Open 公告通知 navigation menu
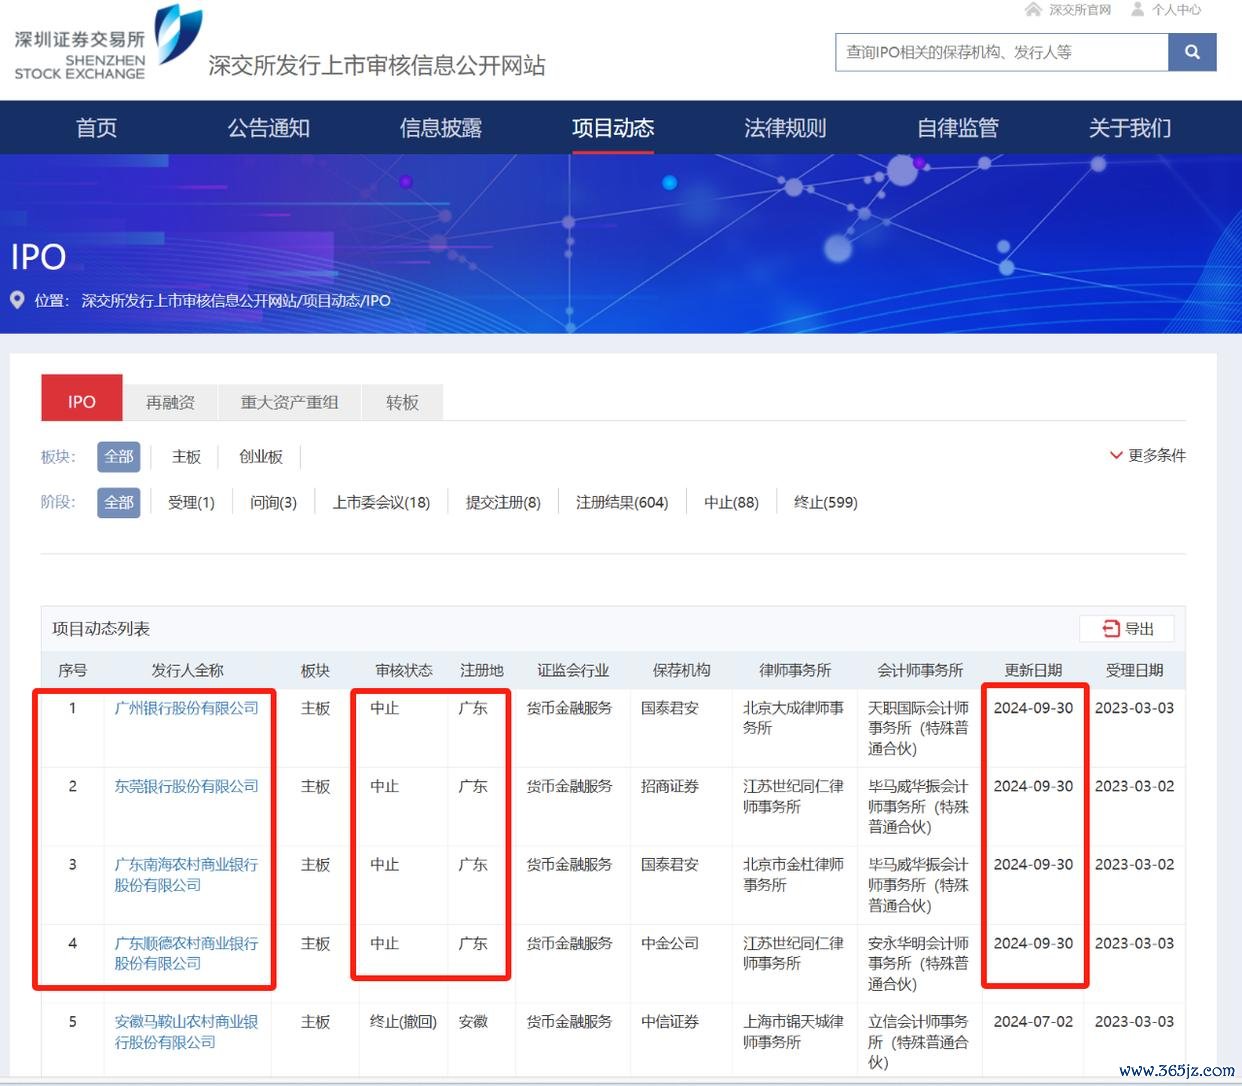This screenshot has height=1086, width=1242. tap(268, 128)
